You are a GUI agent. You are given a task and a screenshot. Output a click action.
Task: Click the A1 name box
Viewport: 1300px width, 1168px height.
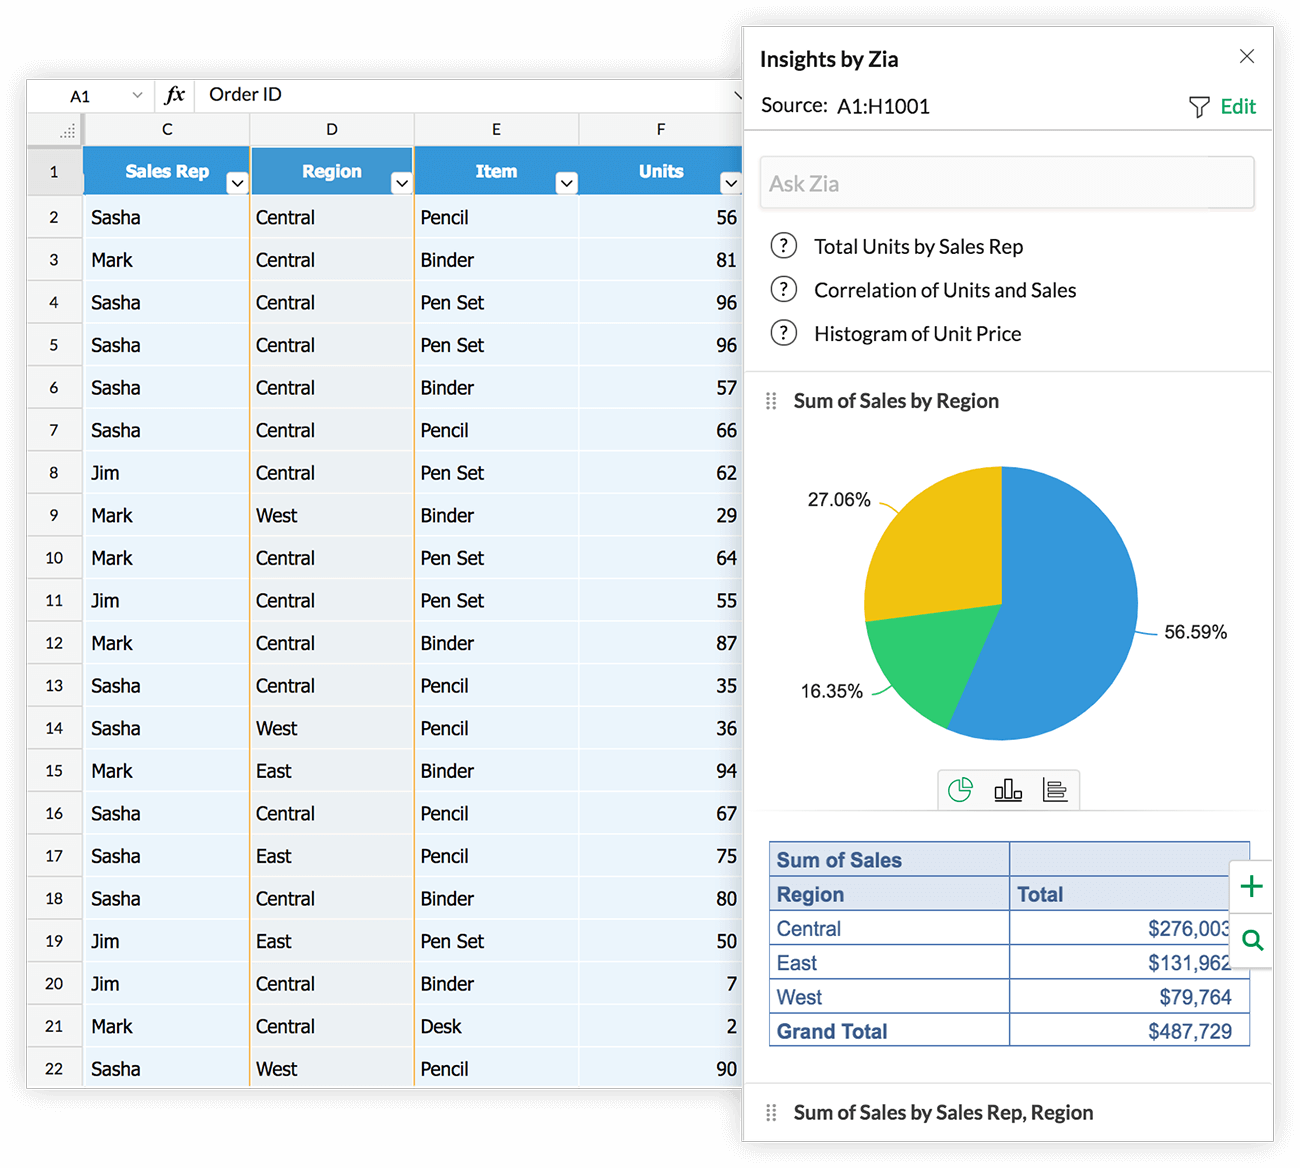click(x=80, y=96)
